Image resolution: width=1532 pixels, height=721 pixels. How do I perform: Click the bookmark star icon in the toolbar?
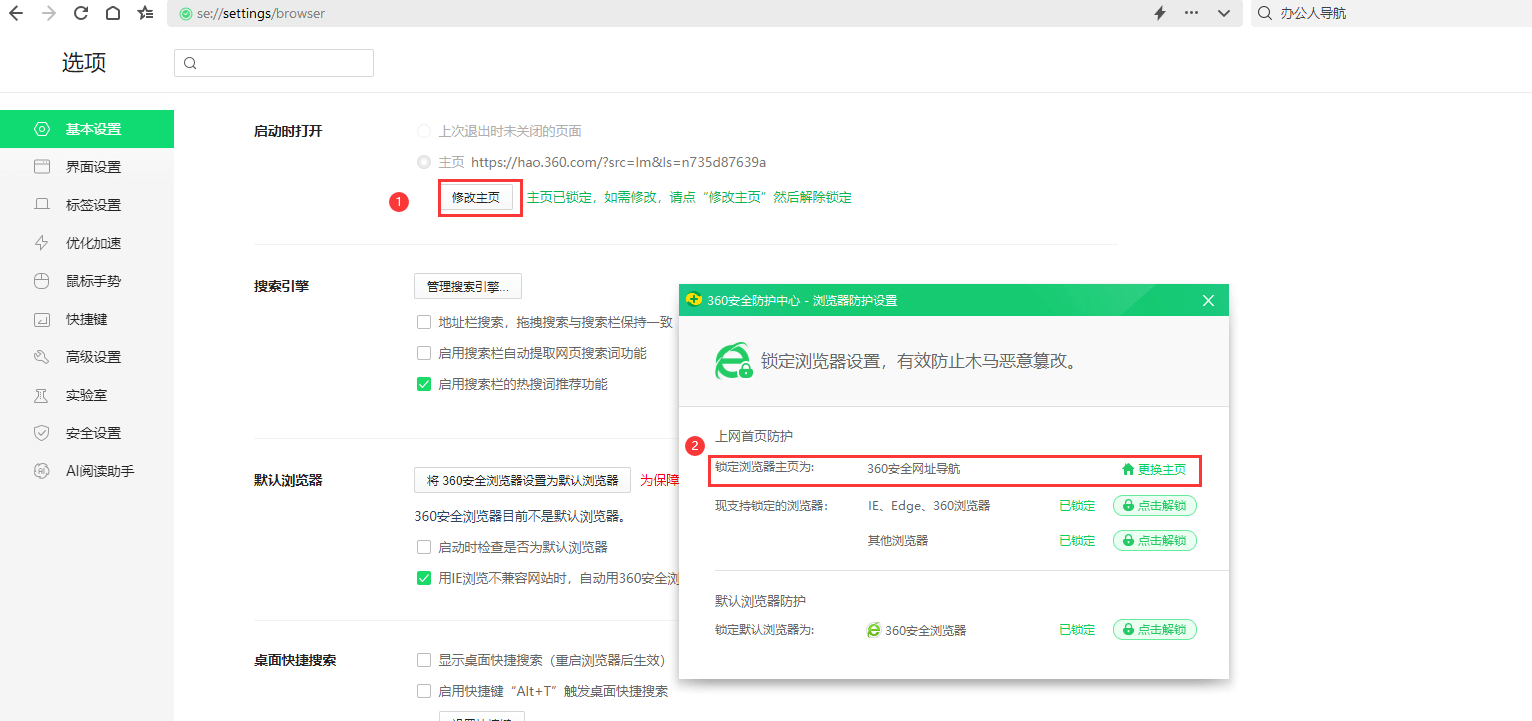pos(145,13)
